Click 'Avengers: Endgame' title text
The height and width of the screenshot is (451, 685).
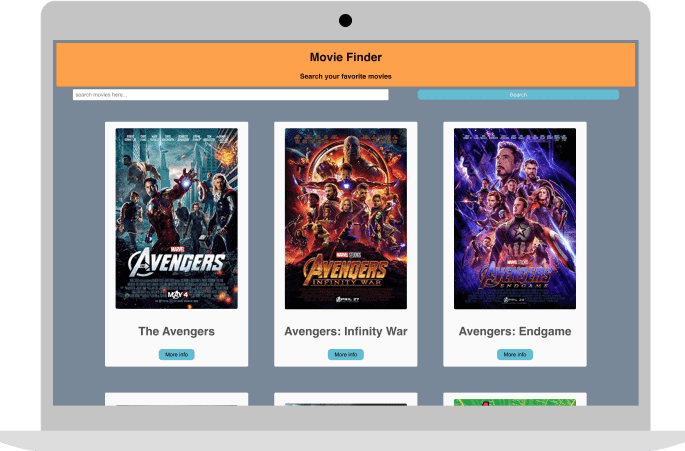coord(515,331)
